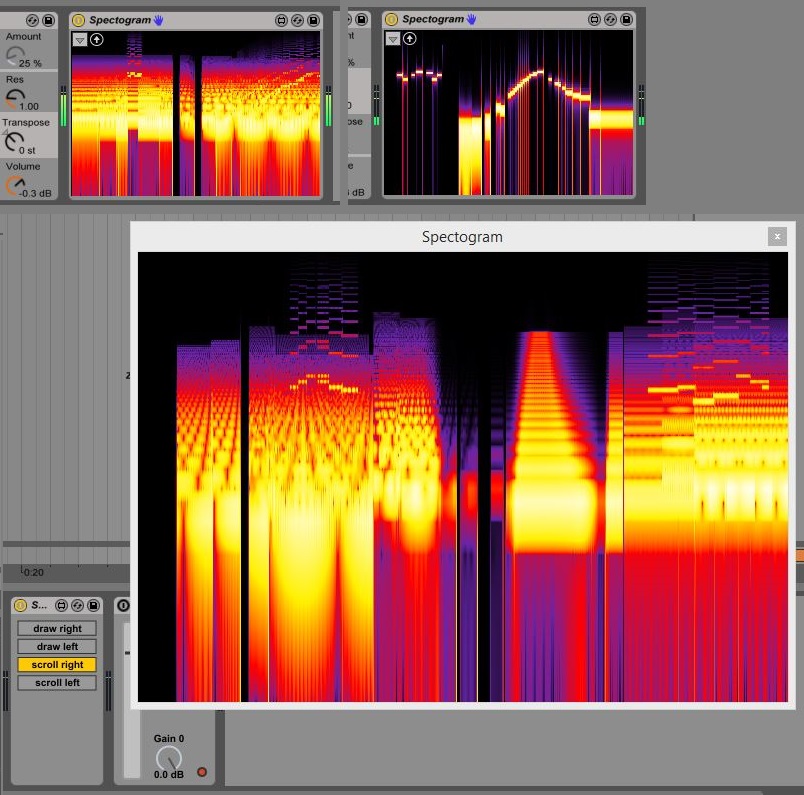
Task: Toggle the first Spectogram device activator
Action: point(79,20)
